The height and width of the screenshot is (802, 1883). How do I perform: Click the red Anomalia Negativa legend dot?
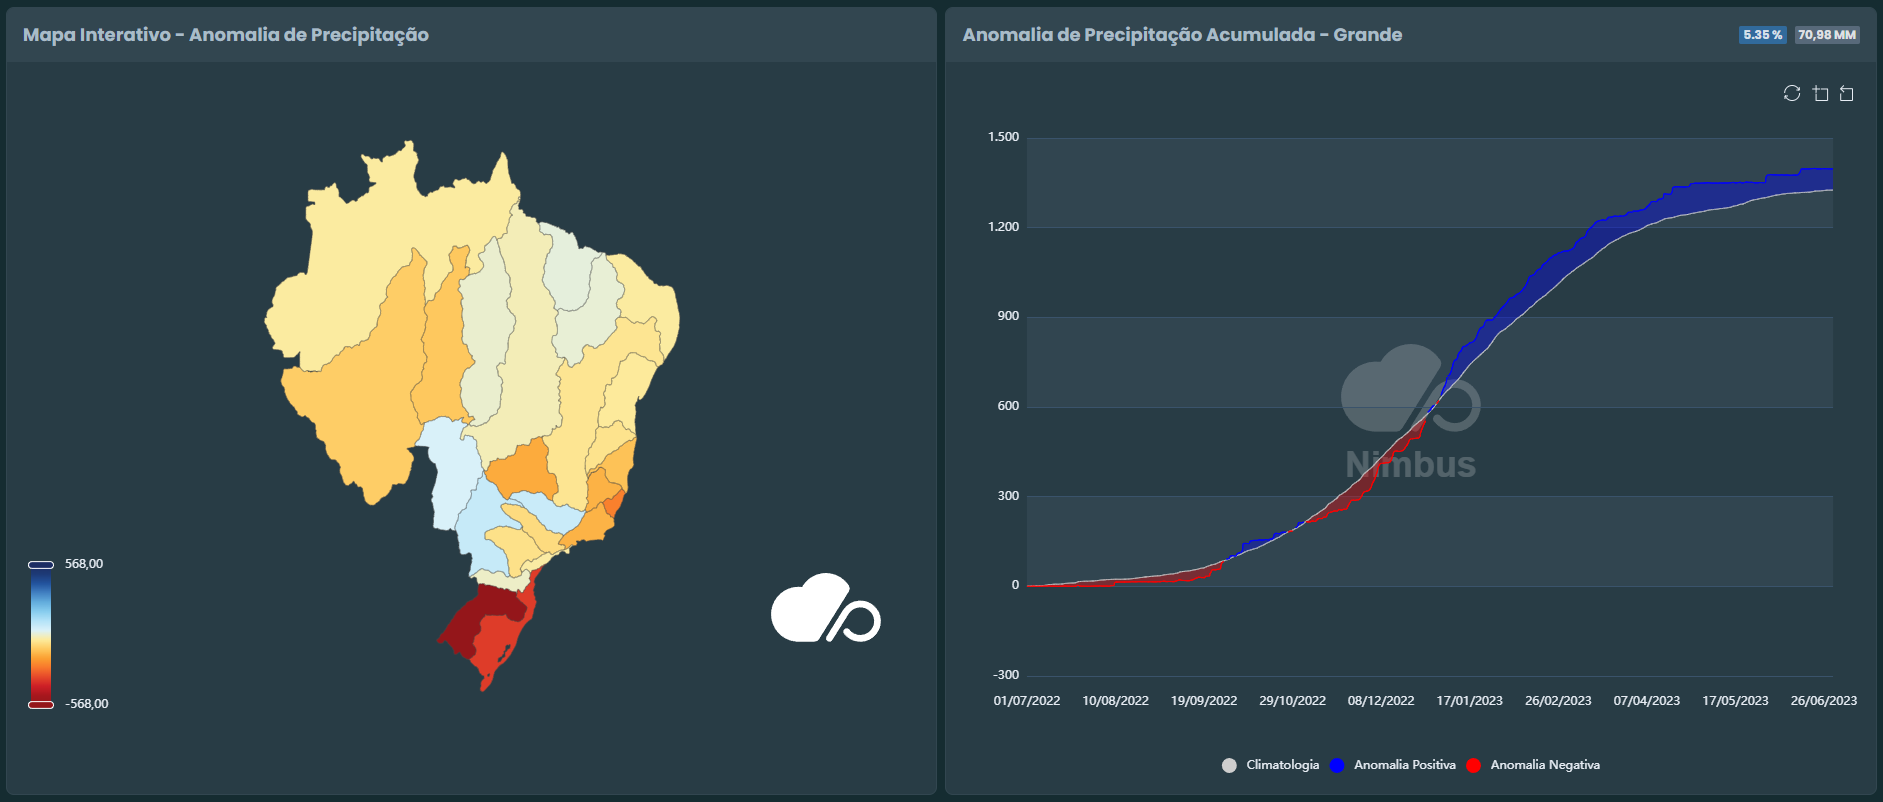click(x=1473, y=765)
